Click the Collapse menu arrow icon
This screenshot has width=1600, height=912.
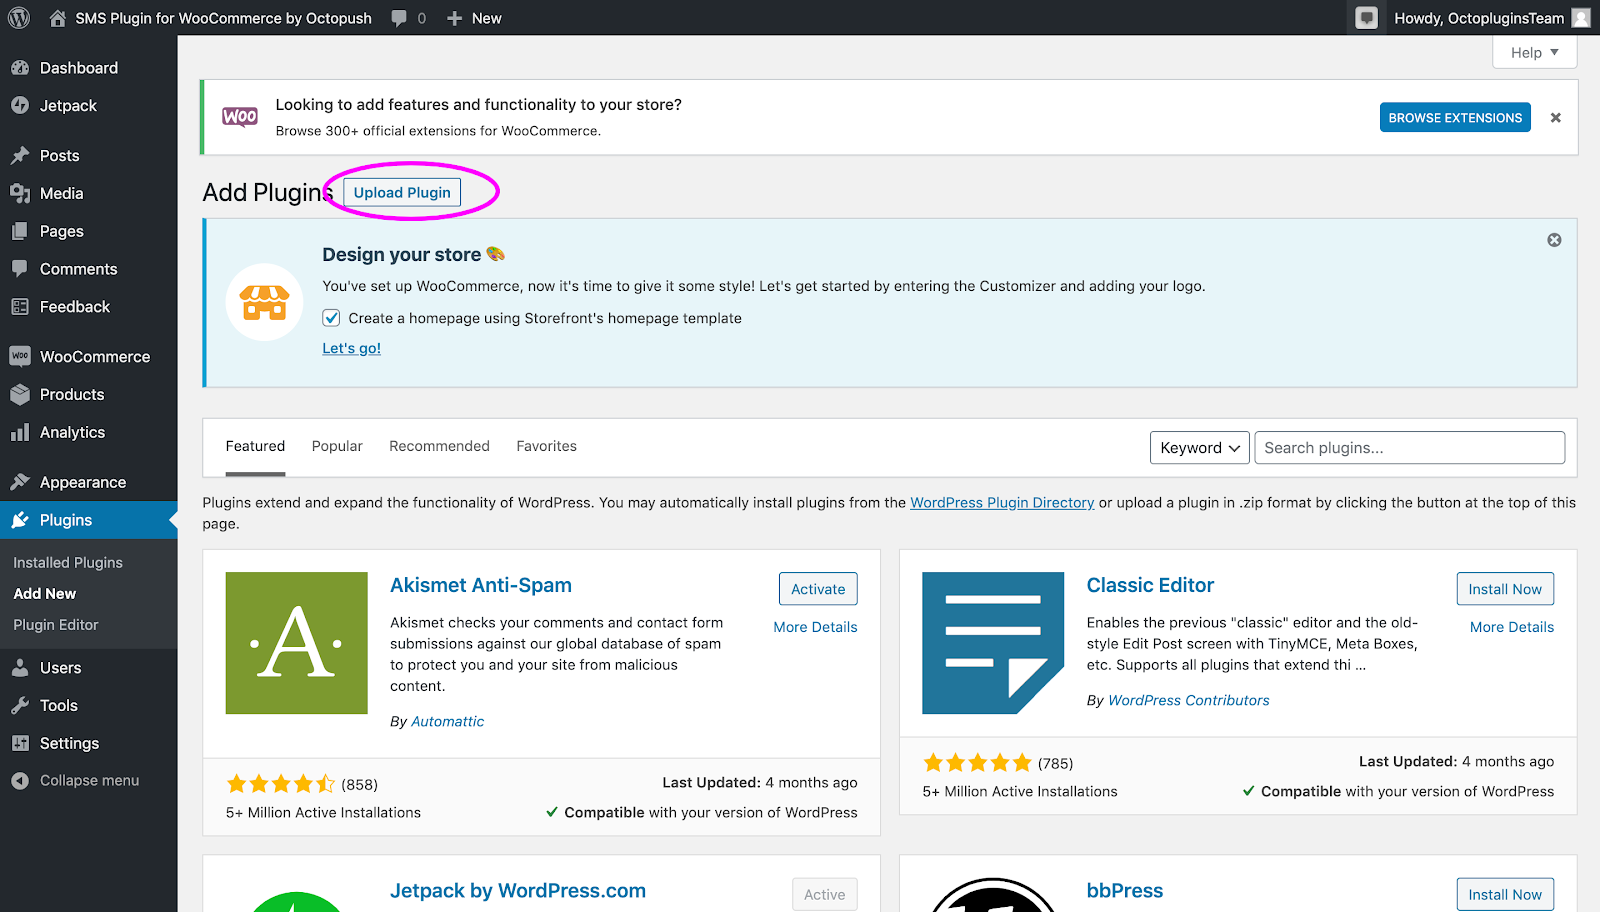(20, 781)
